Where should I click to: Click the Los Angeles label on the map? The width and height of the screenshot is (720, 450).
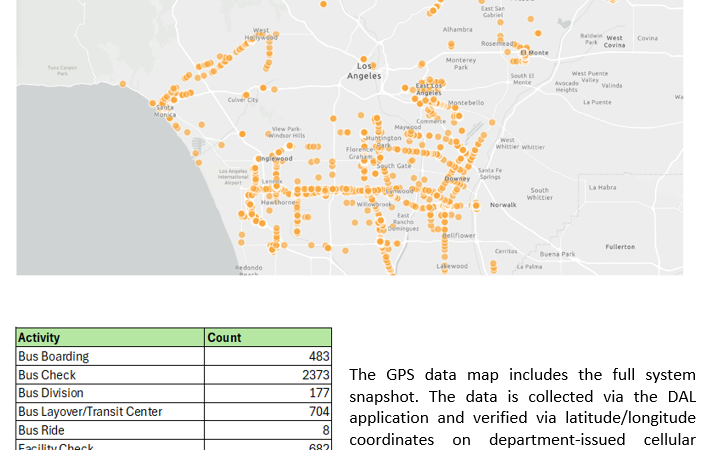pyautogui.click(x=364, y=72)
